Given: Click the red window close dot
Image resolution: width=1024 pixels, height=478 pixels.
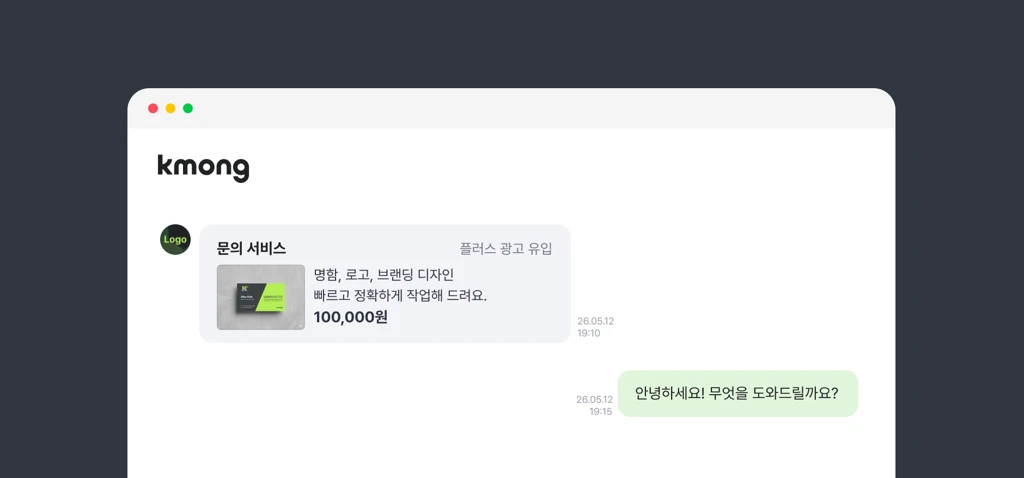Looking at the screenshot, I should point(153,108).
